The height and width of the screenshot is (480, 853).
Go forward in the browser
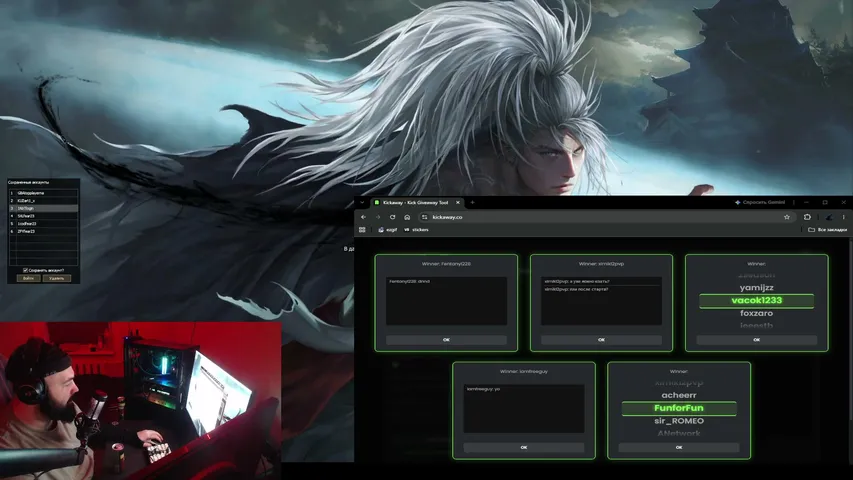(x=378, y=217)
